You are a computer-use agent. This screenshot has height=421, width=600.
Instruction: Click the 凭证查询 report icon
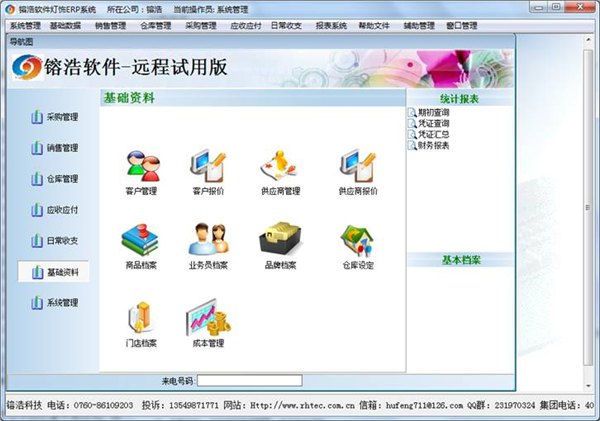point(412,123)
